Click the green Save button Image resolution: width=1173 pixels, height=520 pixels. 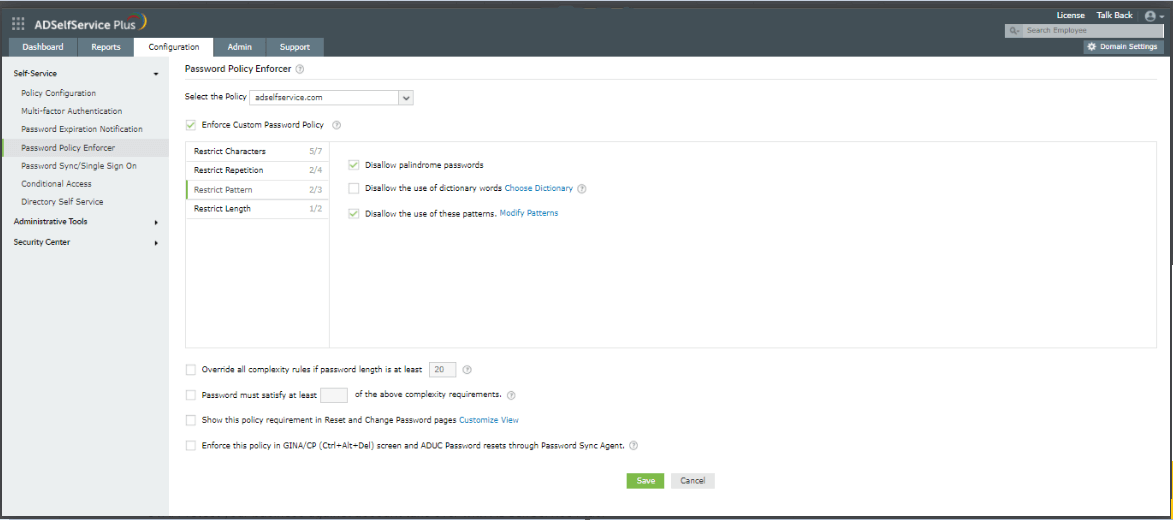click(x=645, y=480)
